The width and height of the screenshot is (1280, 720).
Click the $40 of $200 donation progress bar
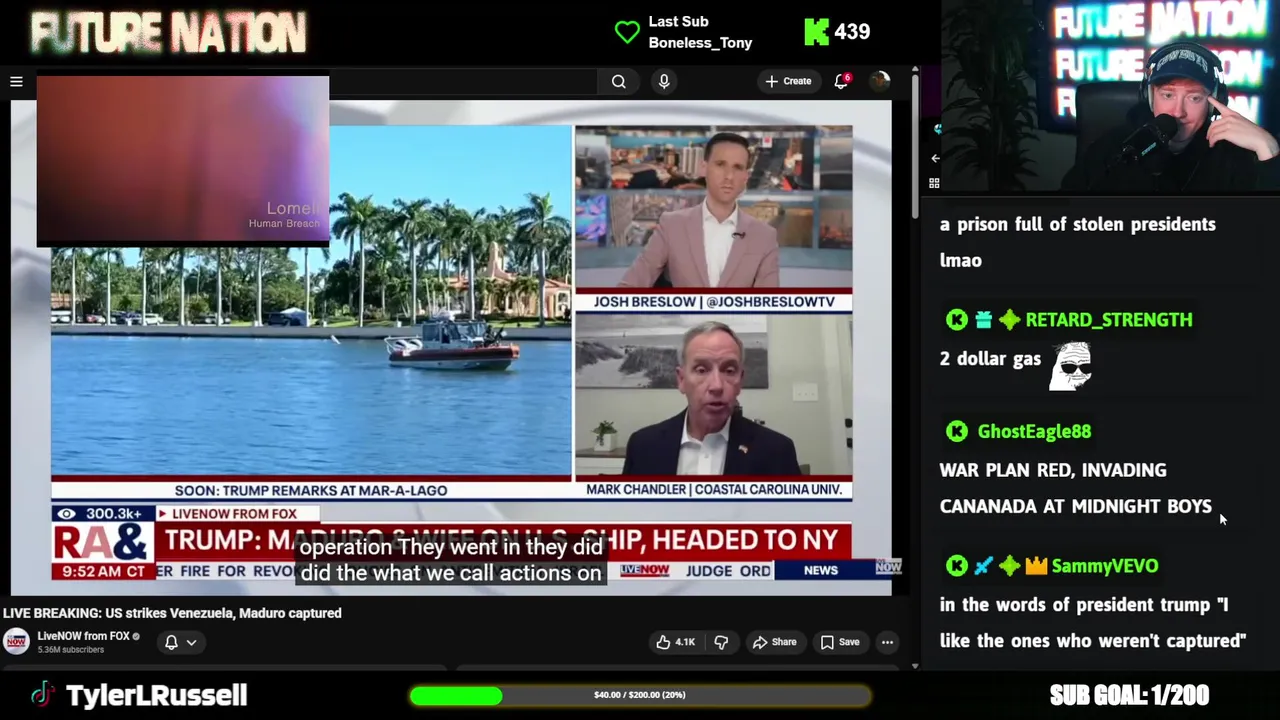[x=640, y=695]
